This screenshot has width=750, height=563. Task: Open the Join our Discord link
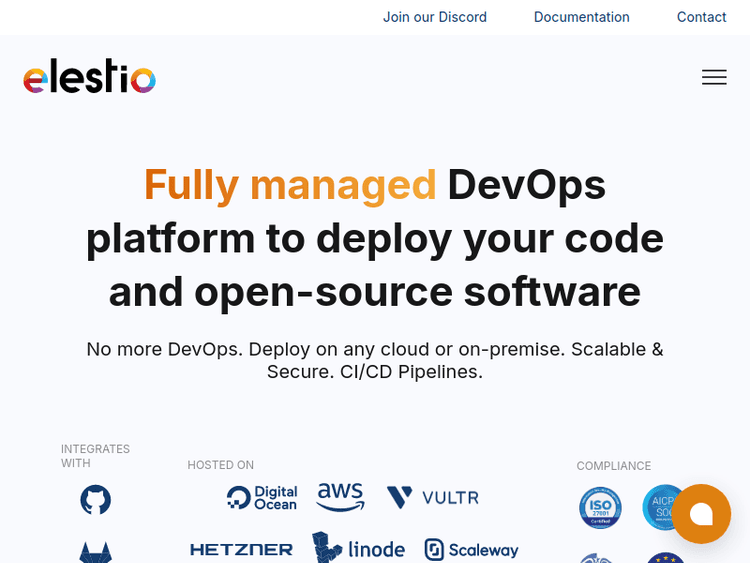(434, 17)
